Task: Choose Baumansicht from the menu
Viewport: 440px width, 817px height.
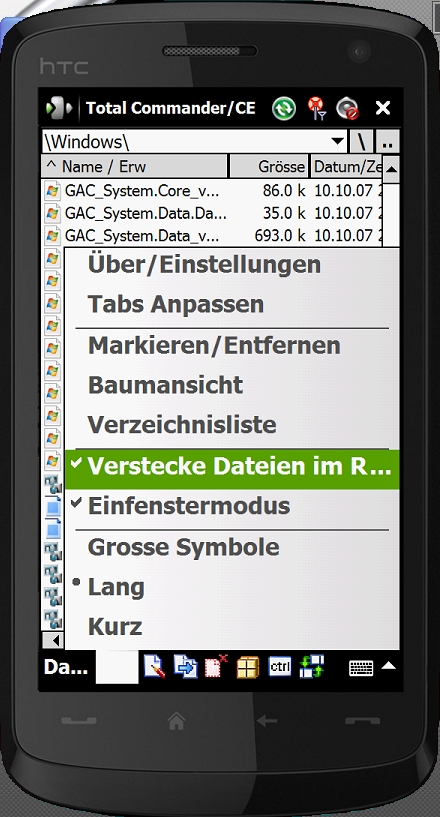Action: coord(232,386)
